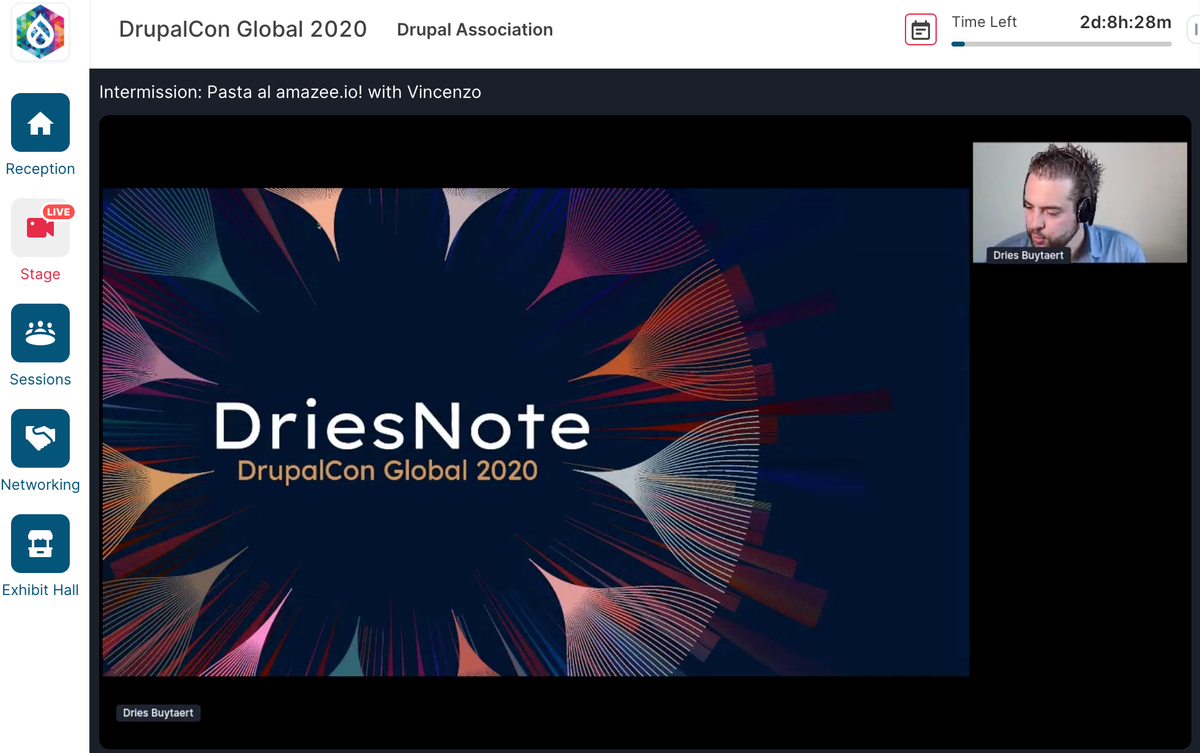Click the Dries Buytaert name tag on the slide video
The height and width of the screenshot is (753, 1200).
tap(158, 713)
